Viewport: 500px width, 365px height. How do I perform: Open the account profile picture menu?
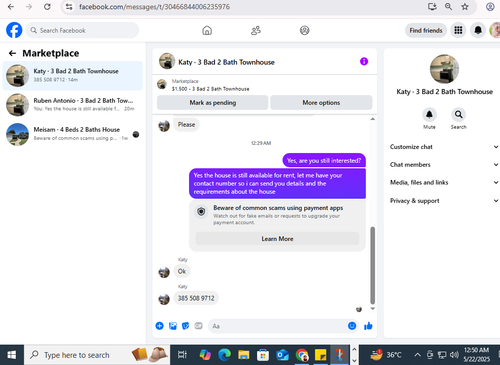[495, 30]
